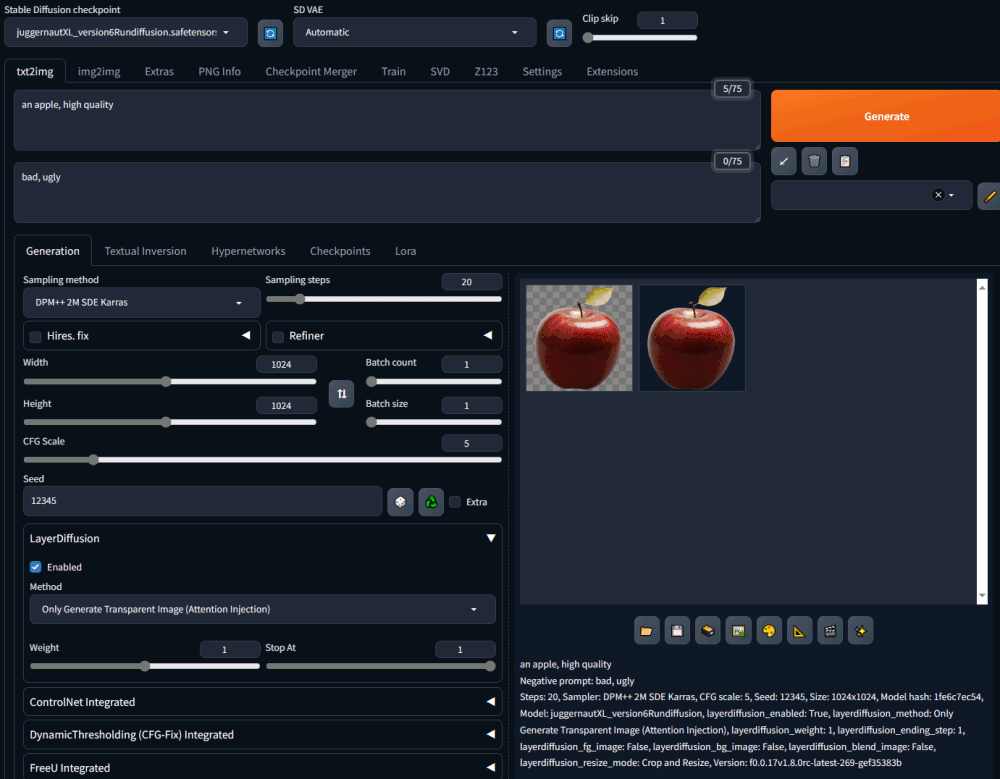The image size is (1000, 779).
Task: Save the image as a zip archive
Action: (707, 631)
